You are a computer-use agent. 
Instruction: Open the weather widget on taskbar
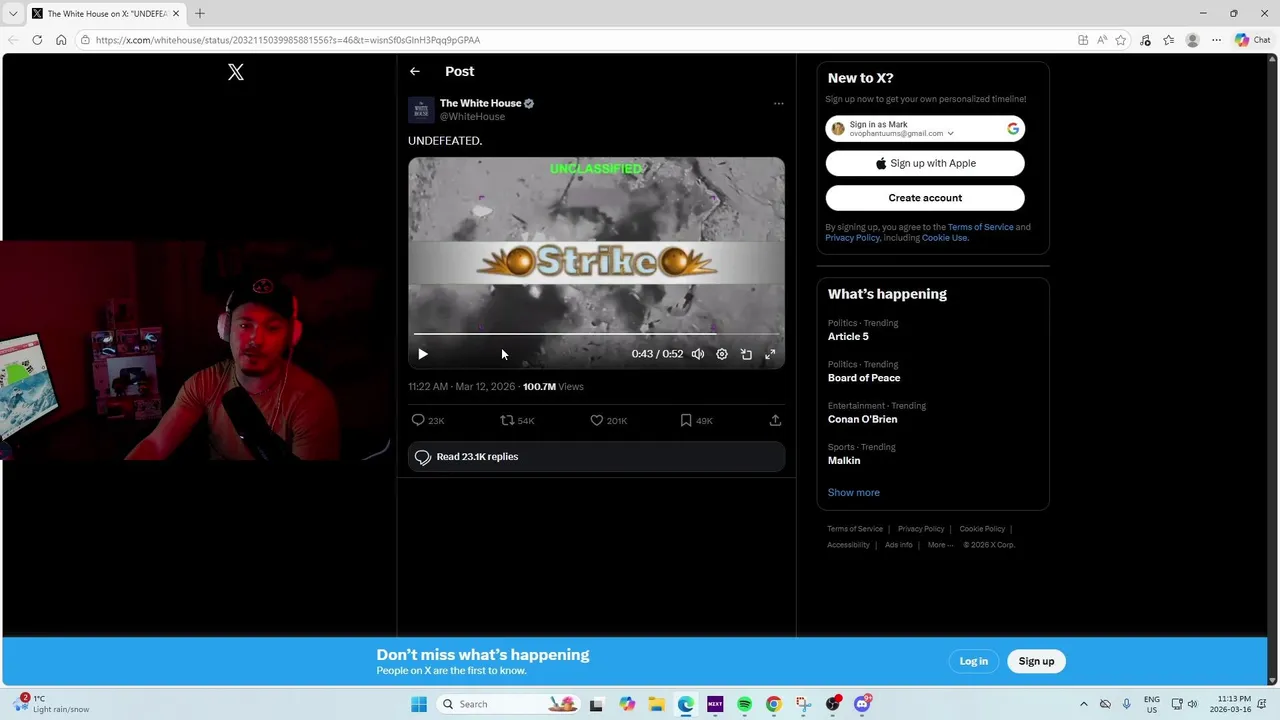click(53, 704)
